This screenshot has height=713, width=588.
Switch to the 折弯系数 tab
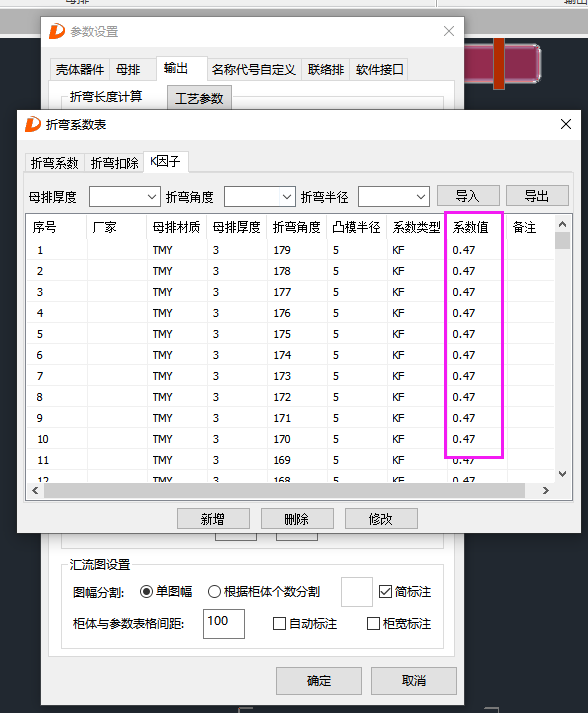pos(55,163)
